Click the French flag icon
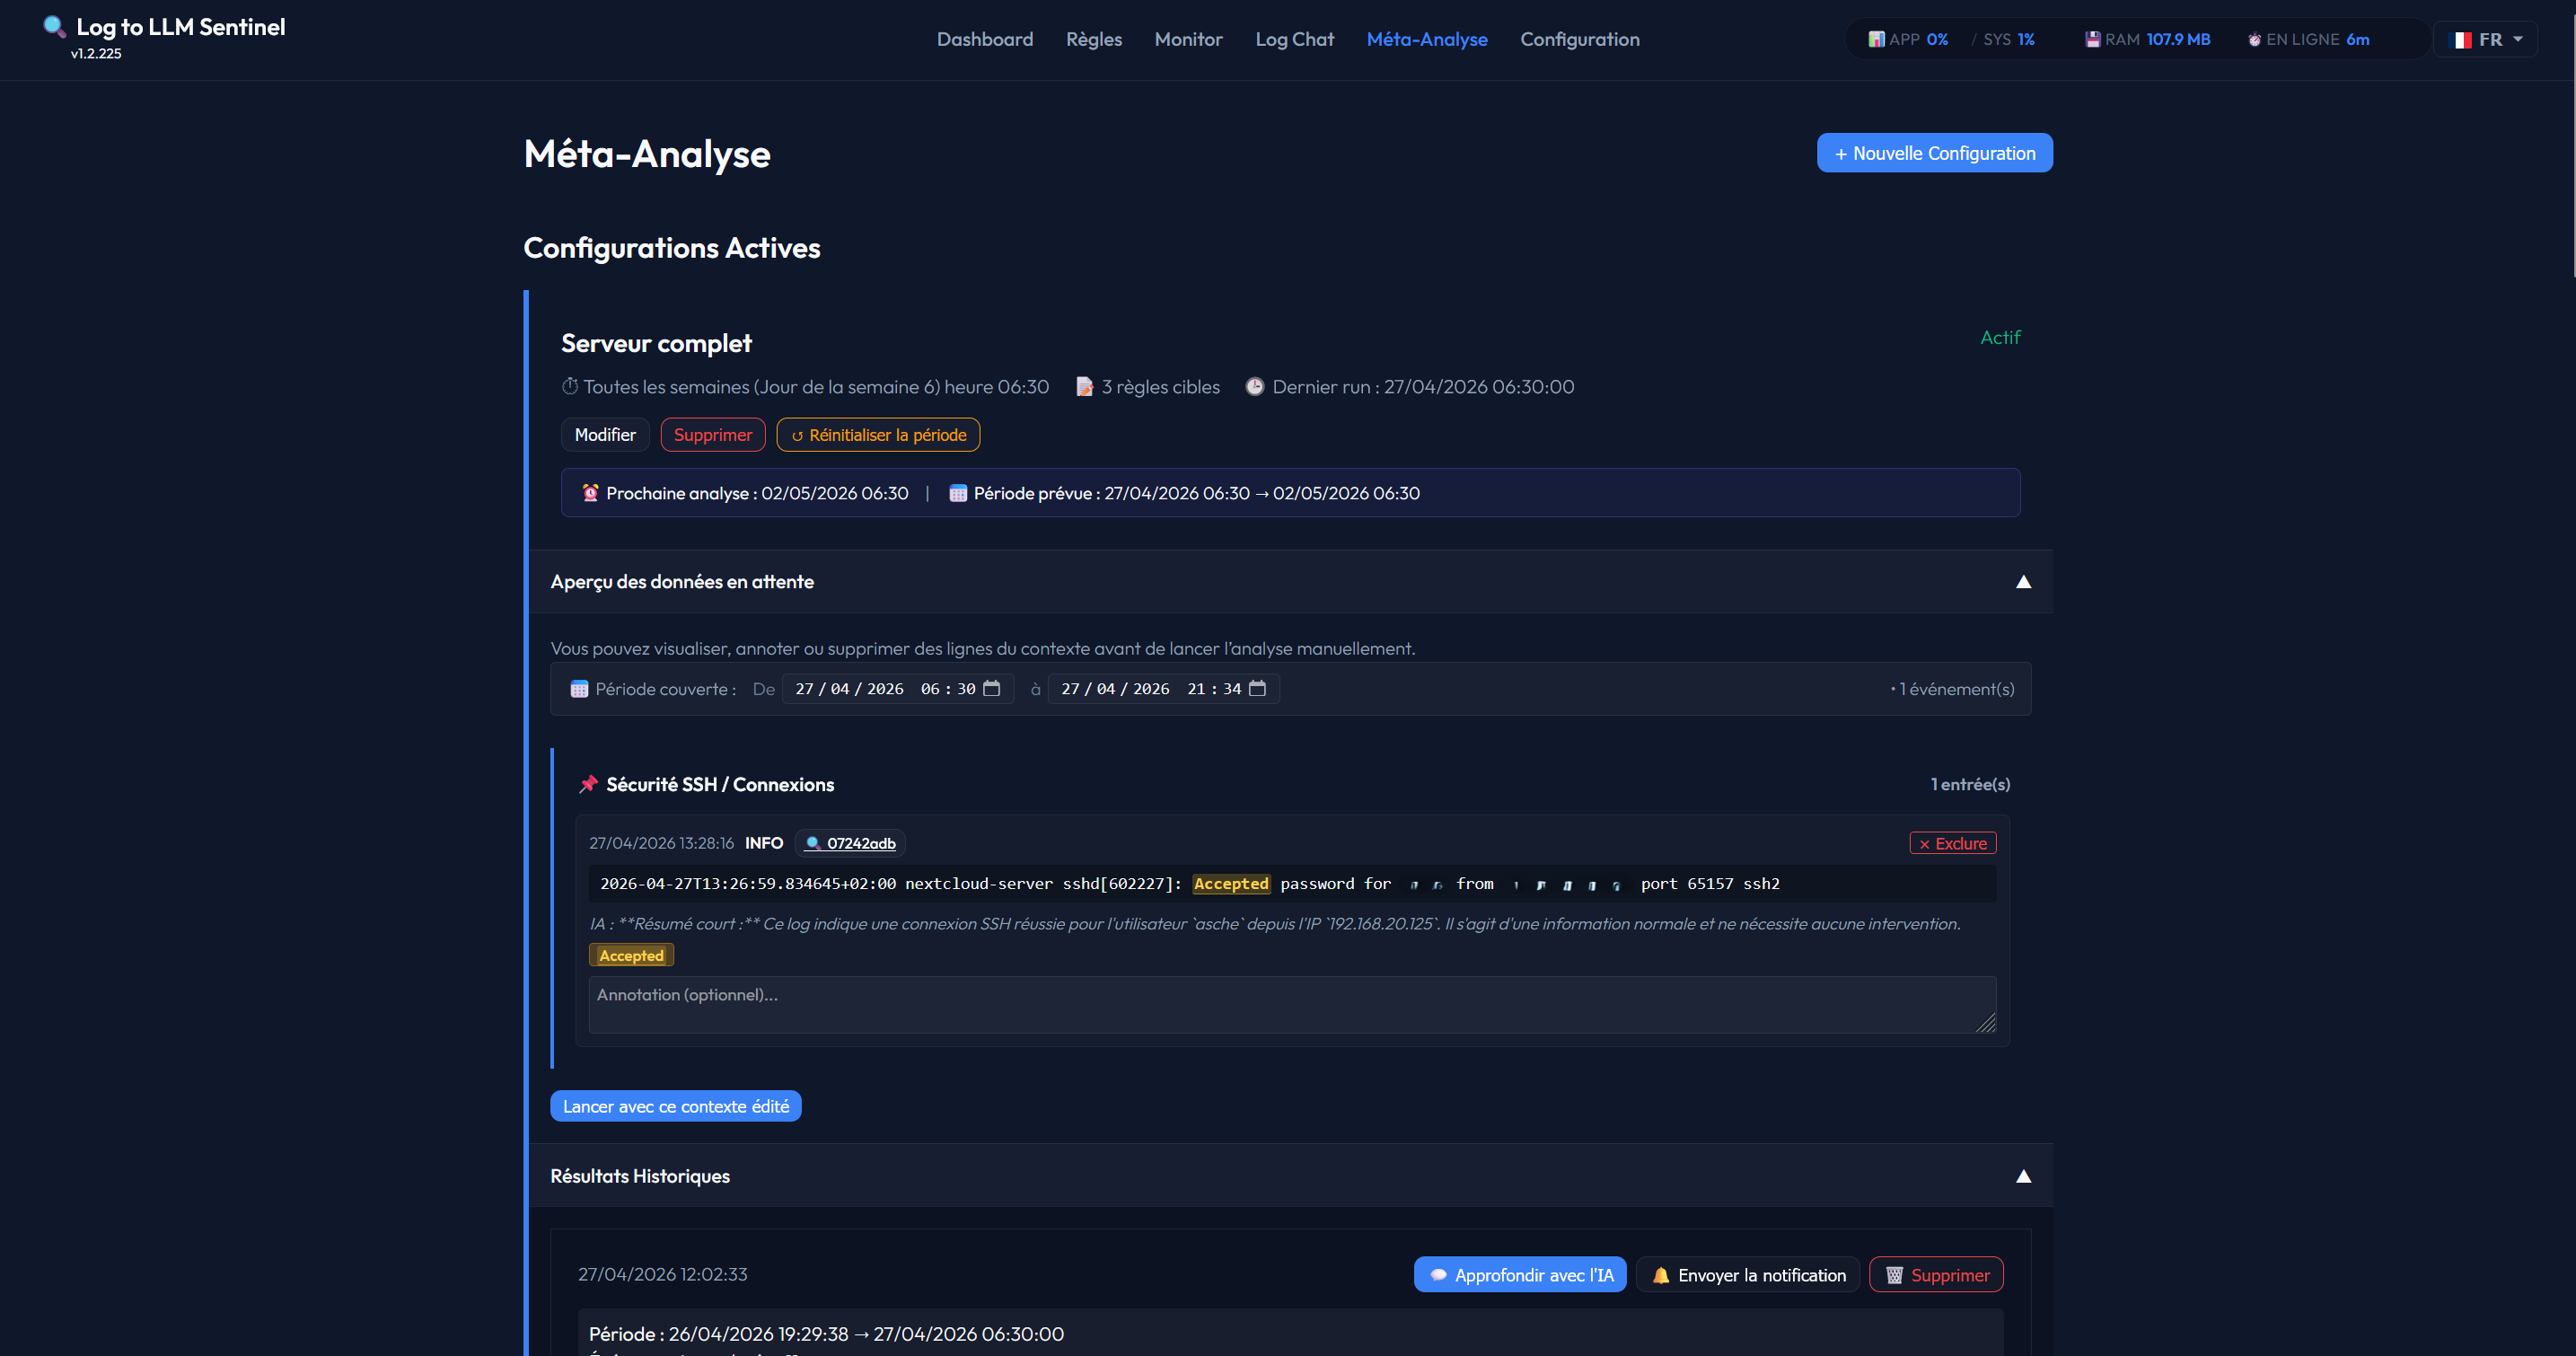 pyautogui.click(x=2461, y=40)
